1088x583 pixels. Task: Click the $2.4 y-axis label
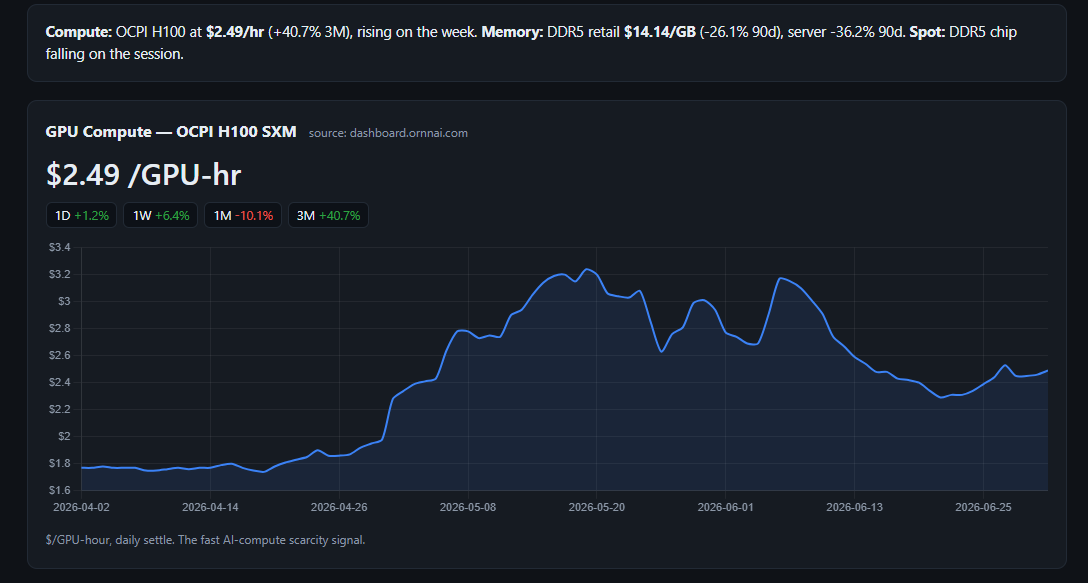60,382
